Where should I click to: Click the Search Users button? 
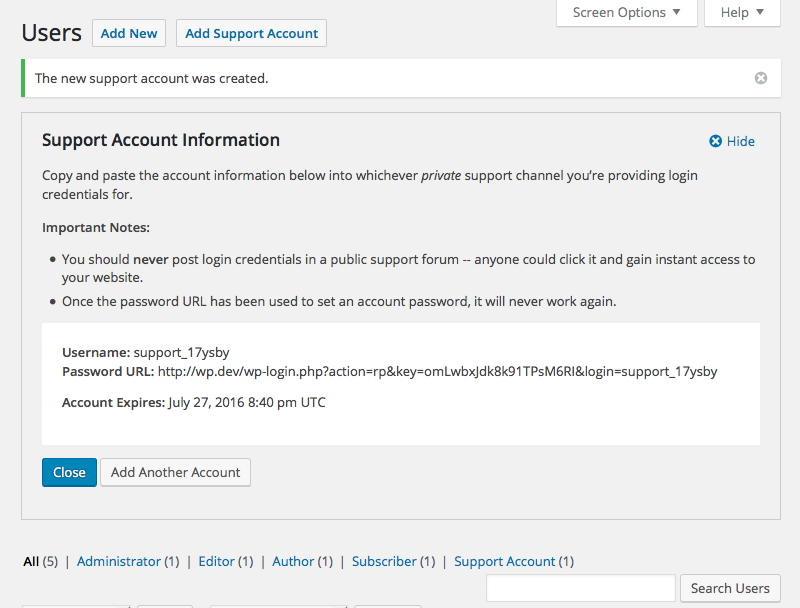tap(730, 589)
